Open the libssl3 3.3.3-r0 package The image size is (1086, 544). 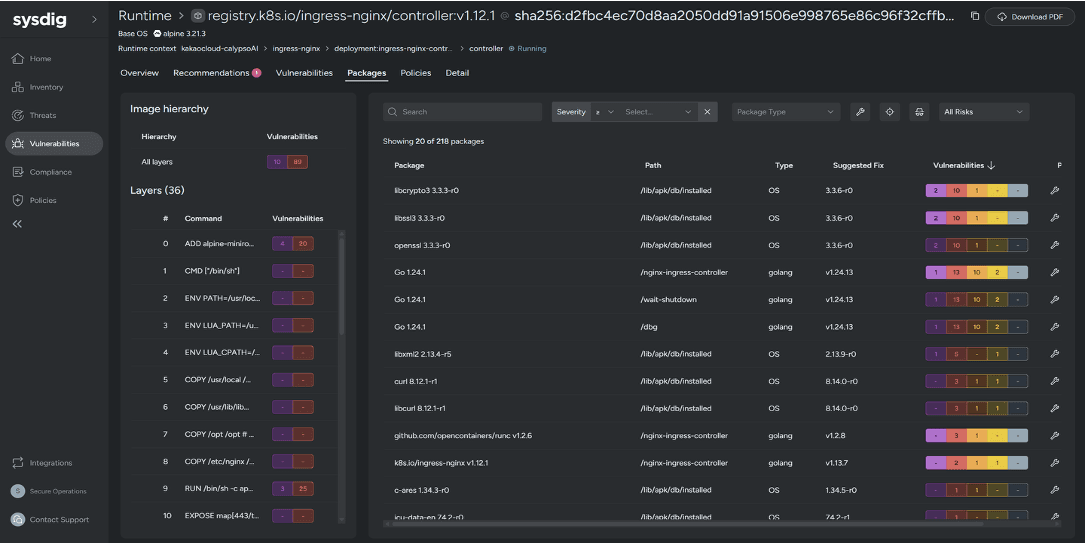point(419,218)
